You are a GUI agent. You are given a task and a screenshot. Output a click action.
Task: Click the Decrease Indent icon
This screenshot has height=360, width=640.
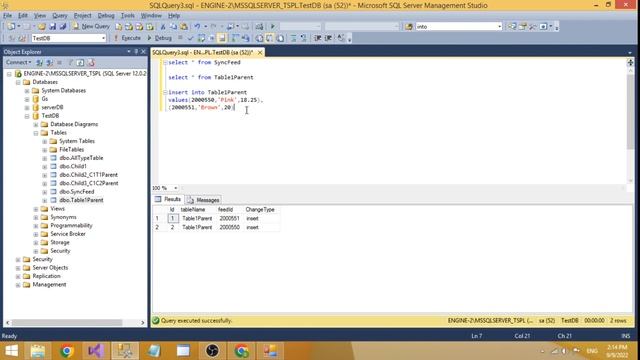pyautogui.click(x=317, y=38)
